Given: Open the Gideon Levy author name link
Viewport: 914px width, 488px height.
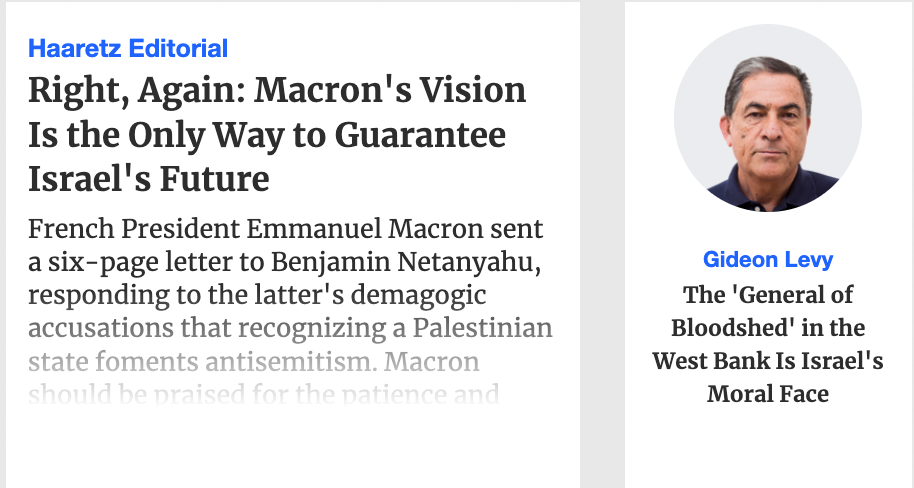Looking at the screenshot, I should 768,260.
